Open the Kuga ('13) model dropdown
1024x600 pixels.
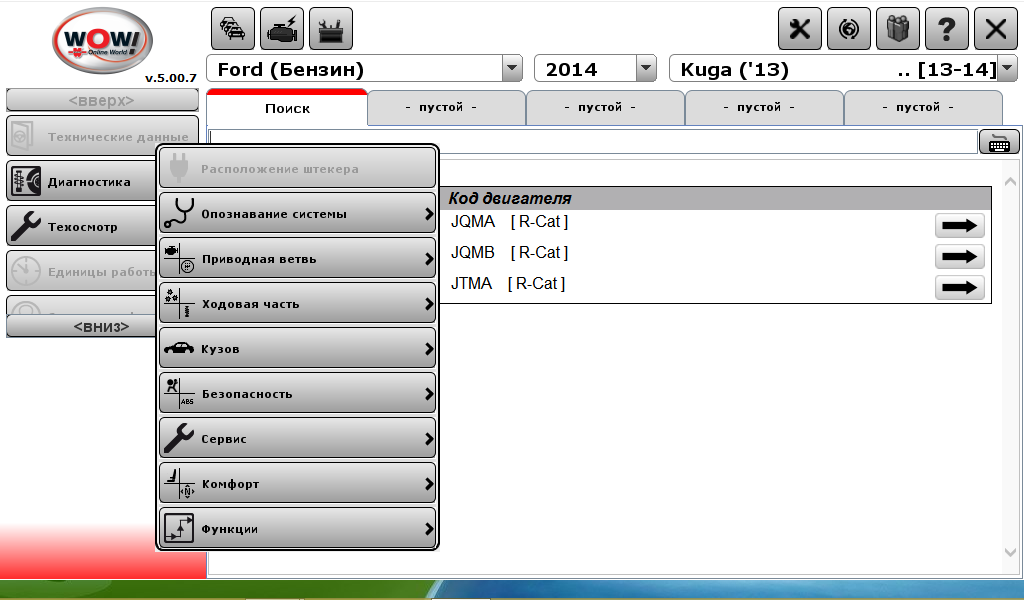[1008, 69]
